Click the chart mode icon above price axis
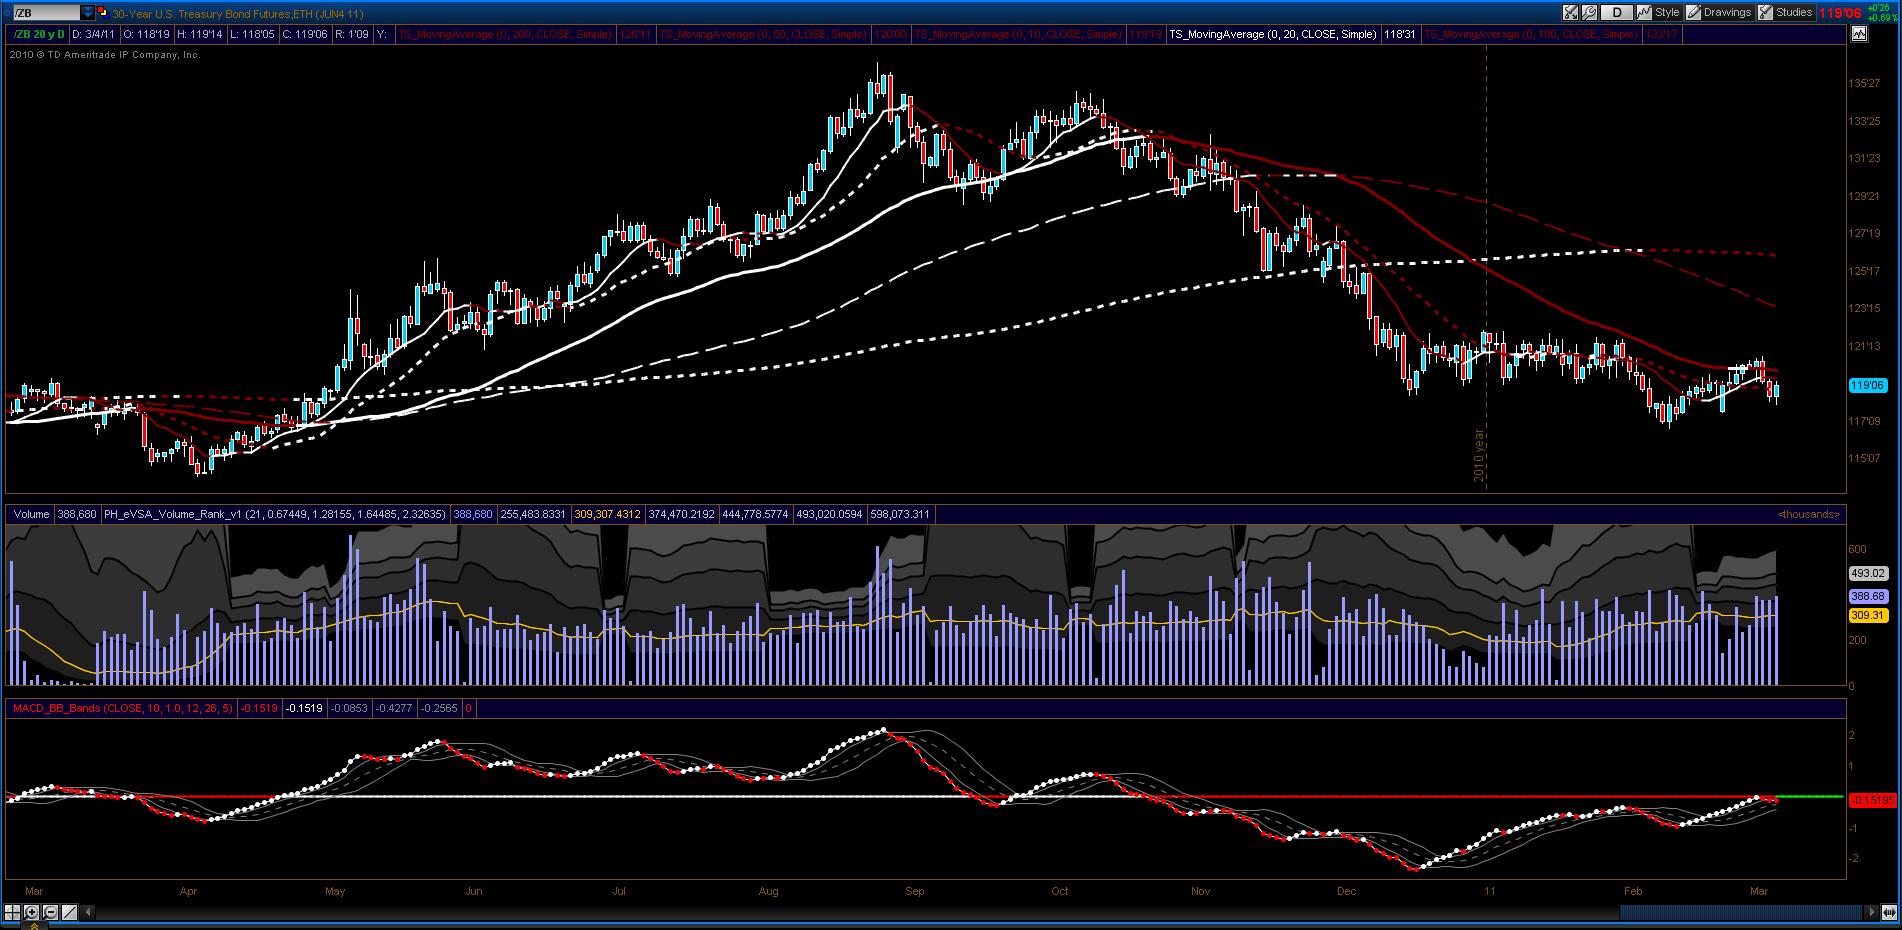Viewport: 1902px width, 930px height. [1859, 33]
